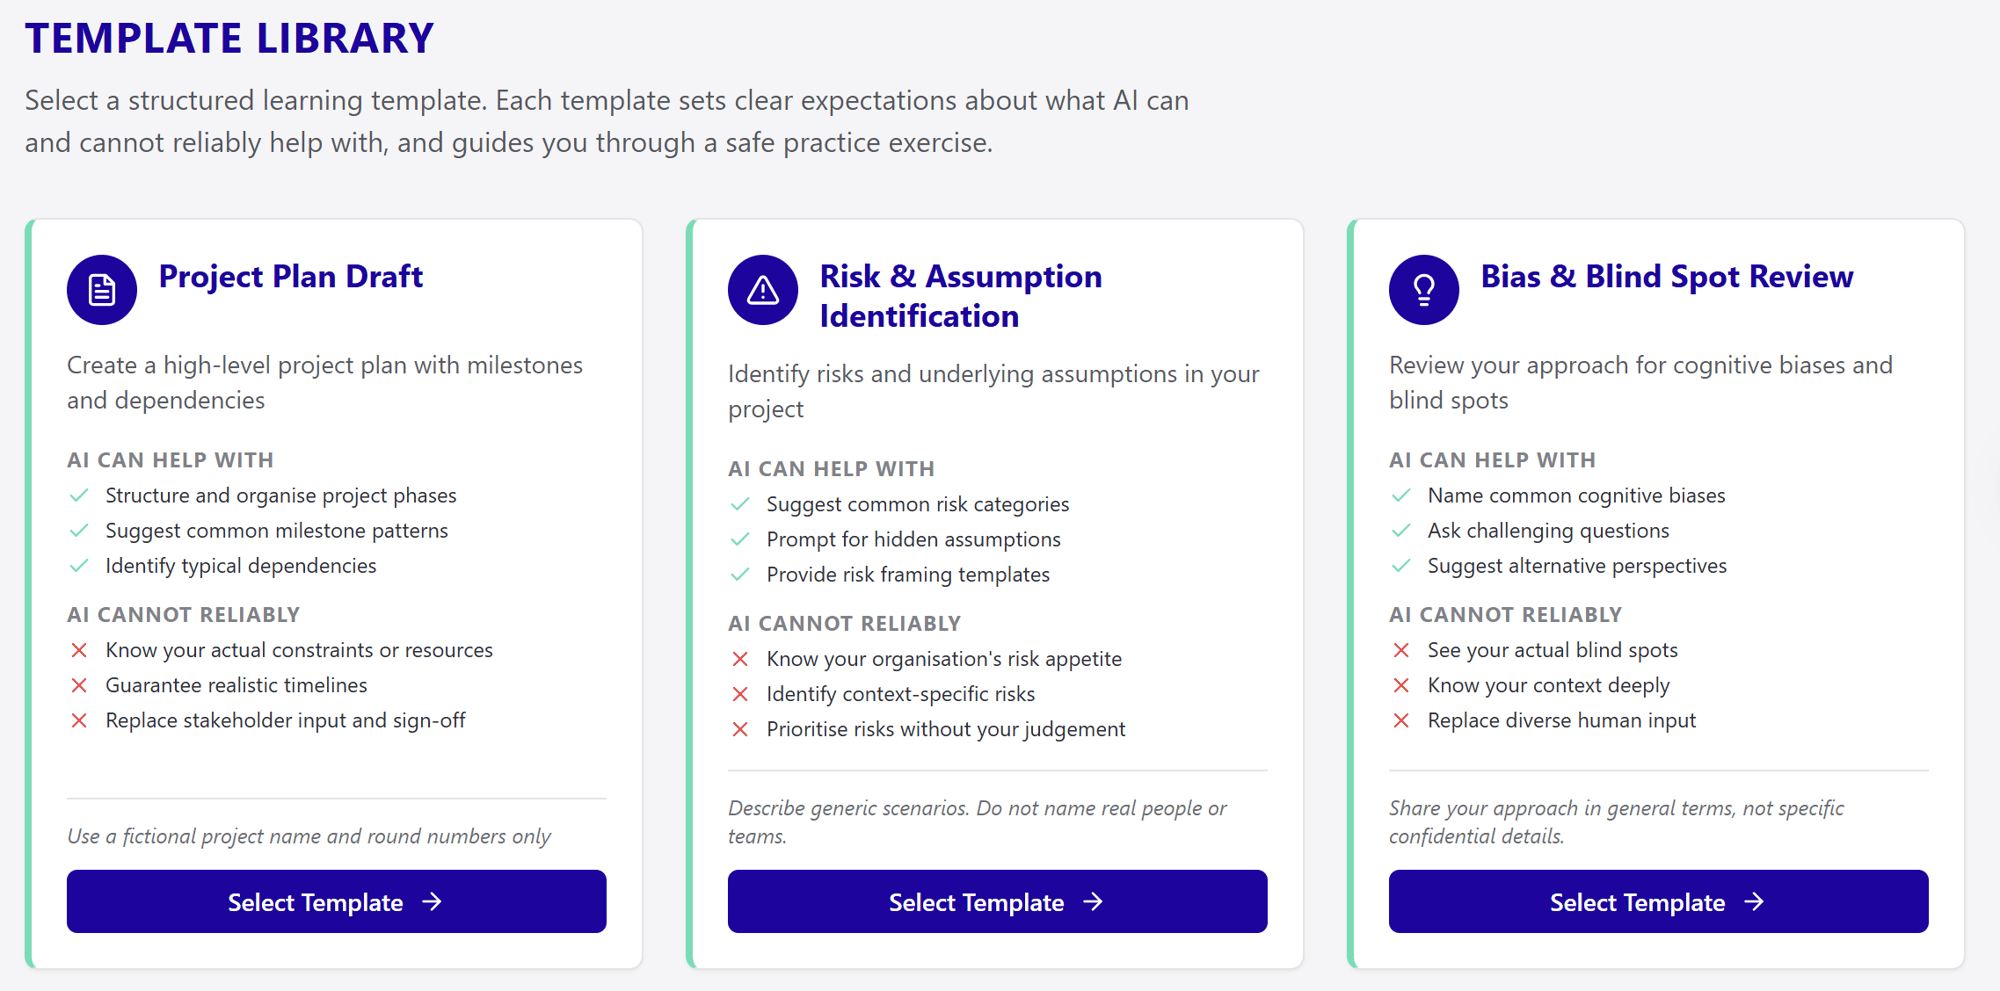The image size is (2000, 991).
Task: Click checkmark next to 'Prompt for hidden assumptions'
Action: [741, 540]
